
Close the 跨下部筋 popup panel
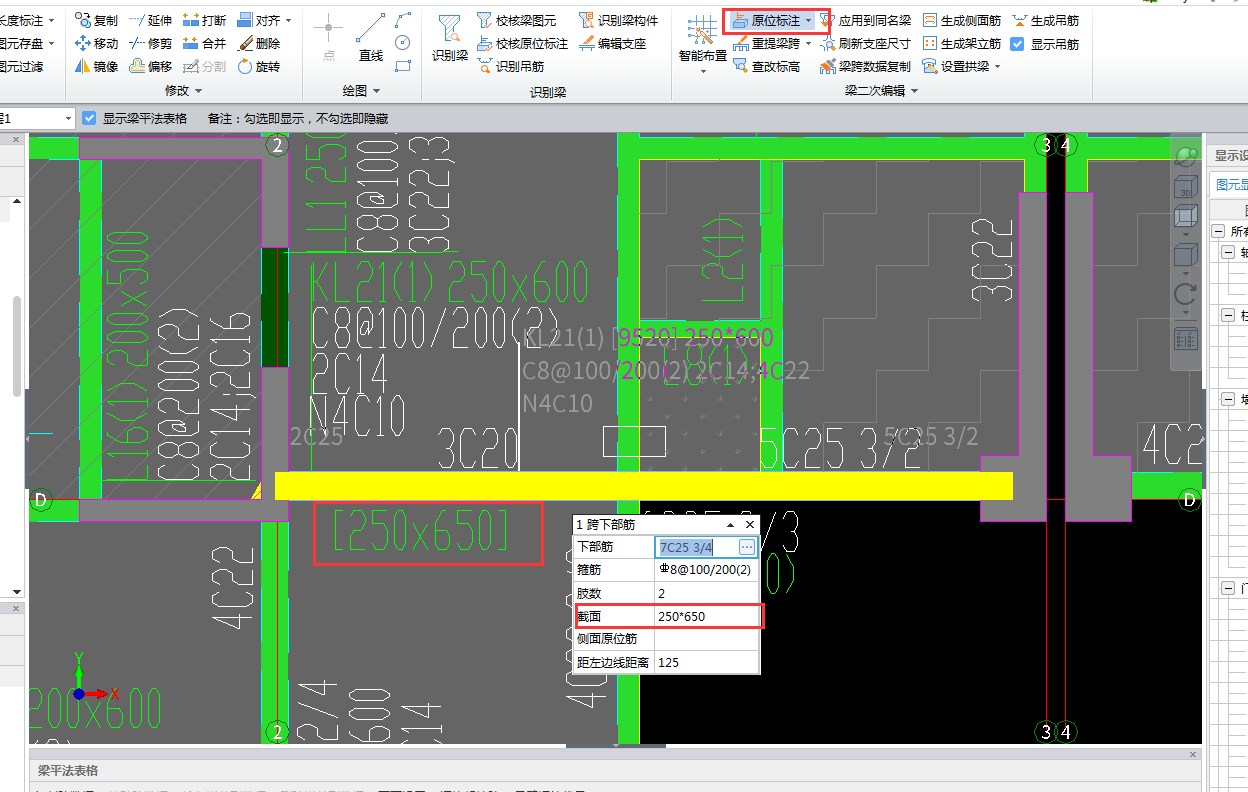749,524
